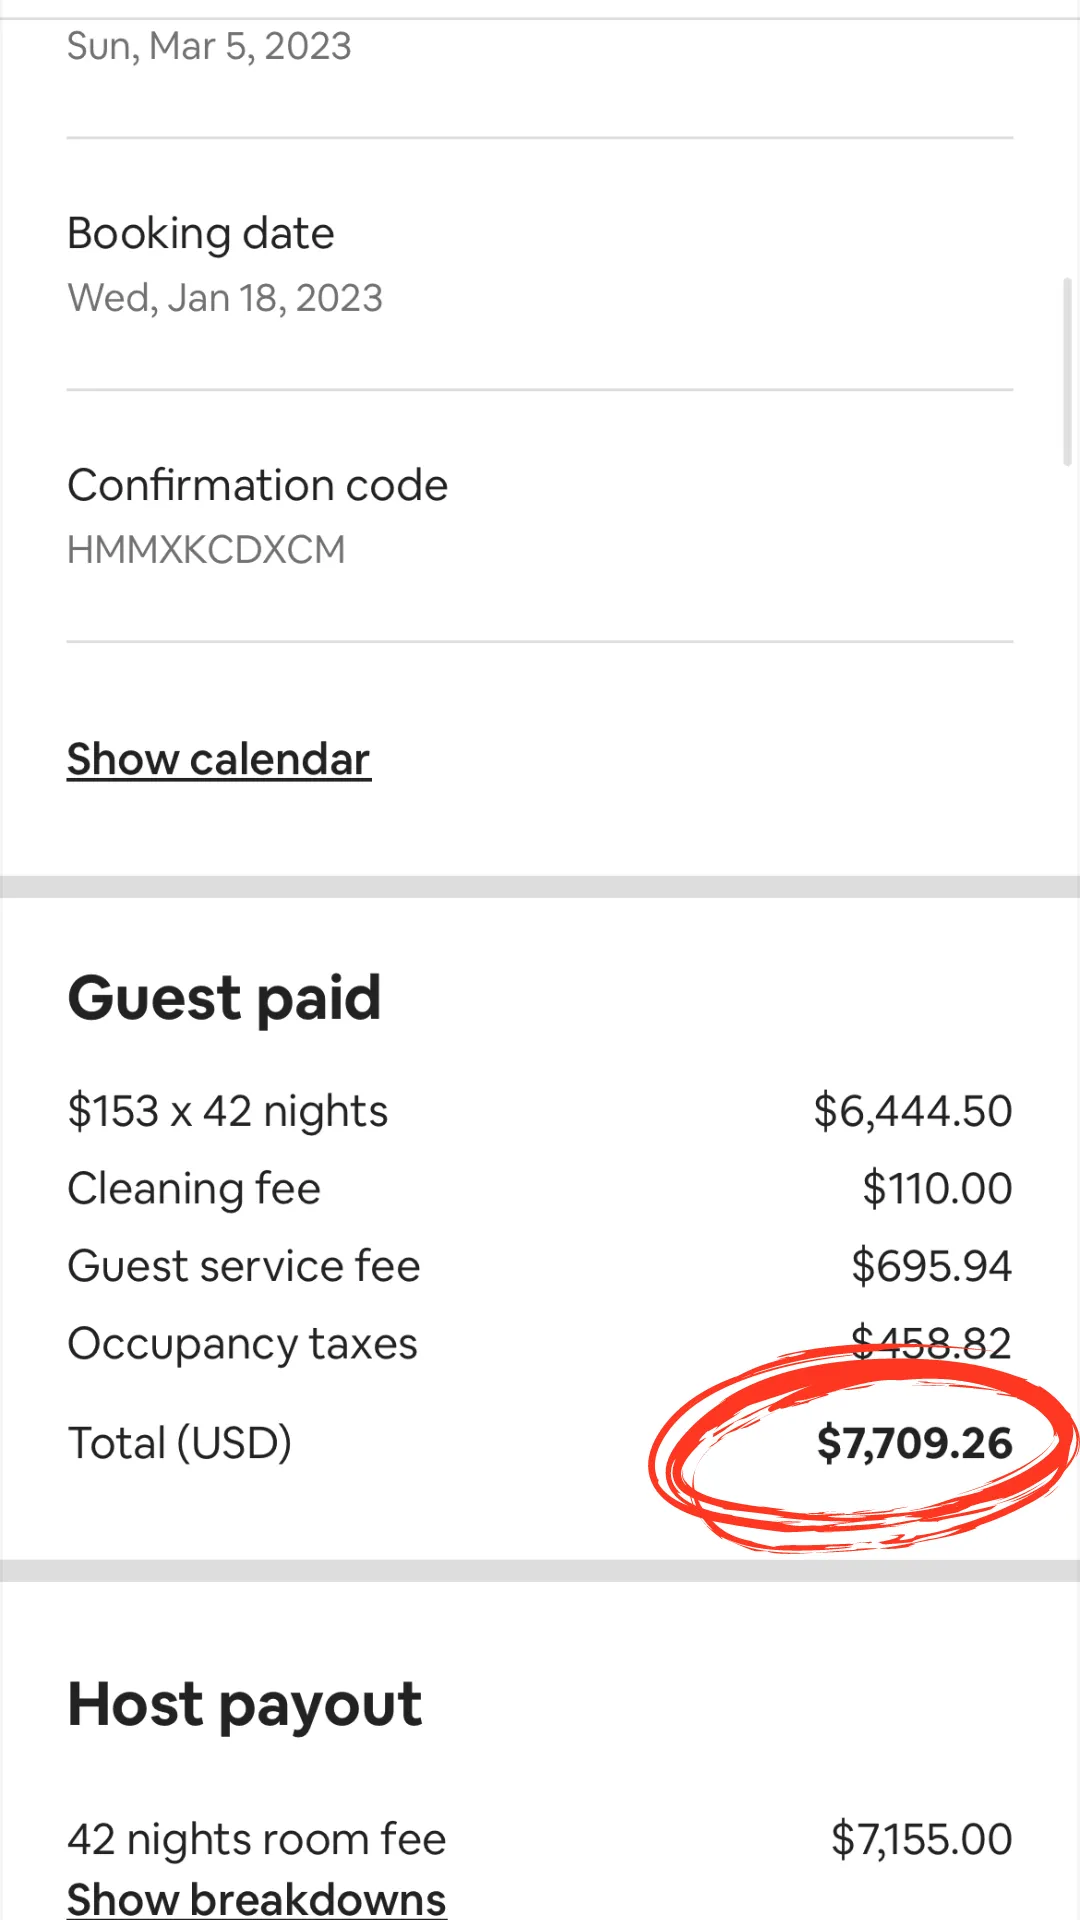This screenshot has height=1920, width=1080.
Task: Click the 42 nights room fee label
Action: pos(256,1840)
